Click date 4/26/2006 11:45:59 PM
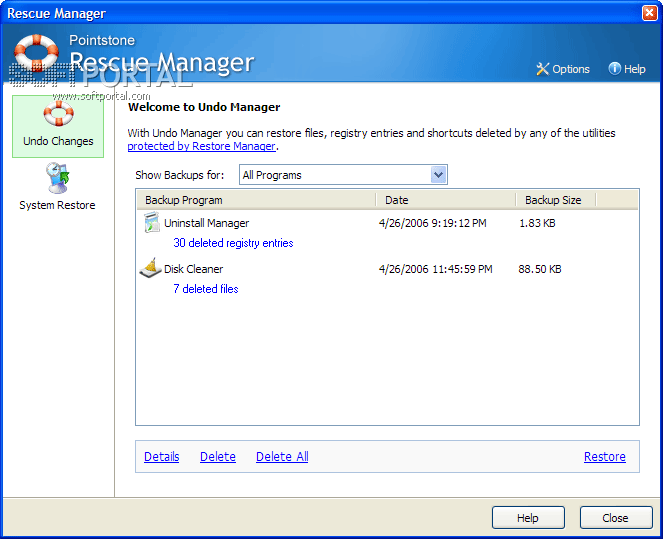Image resolution: width=663 pixels, height=539 pixels. tap(436, 269)
